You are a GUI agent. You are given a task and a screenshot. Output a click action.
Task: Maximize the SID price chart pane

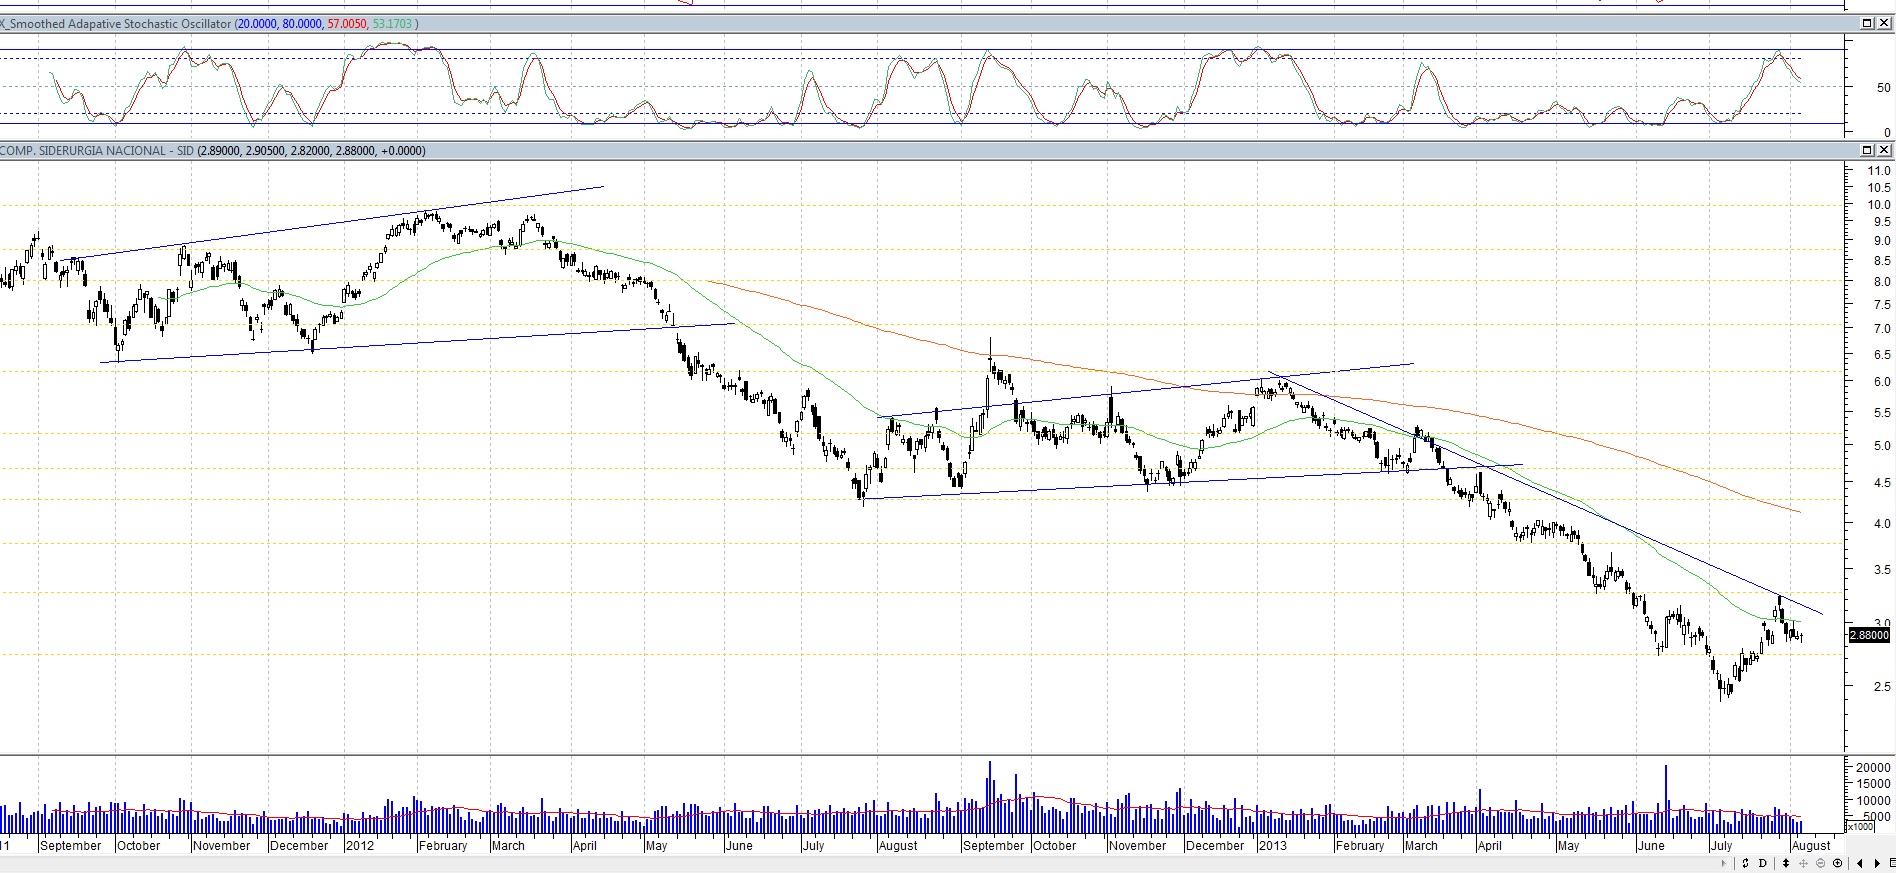[1867, 150]
